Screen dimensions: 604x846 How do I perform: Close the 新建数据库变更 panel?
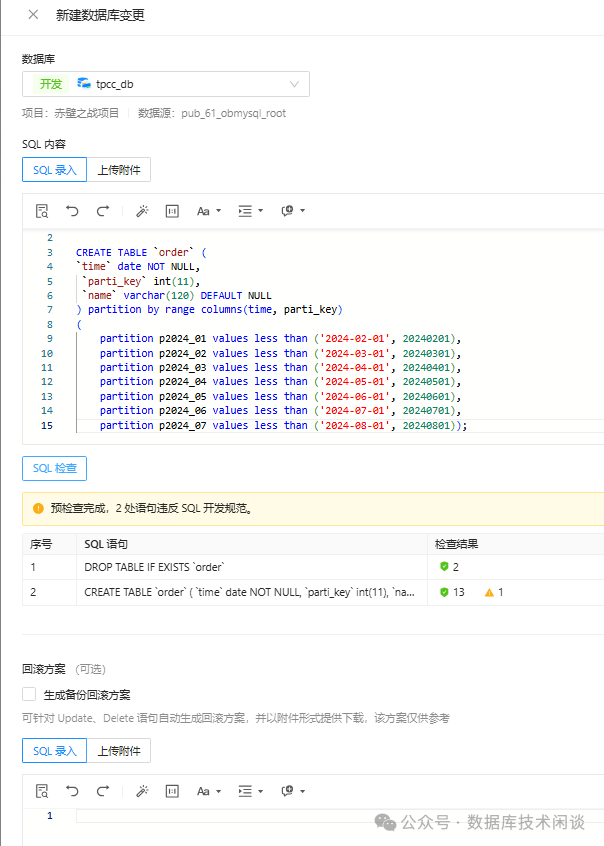tap(33, 15)
